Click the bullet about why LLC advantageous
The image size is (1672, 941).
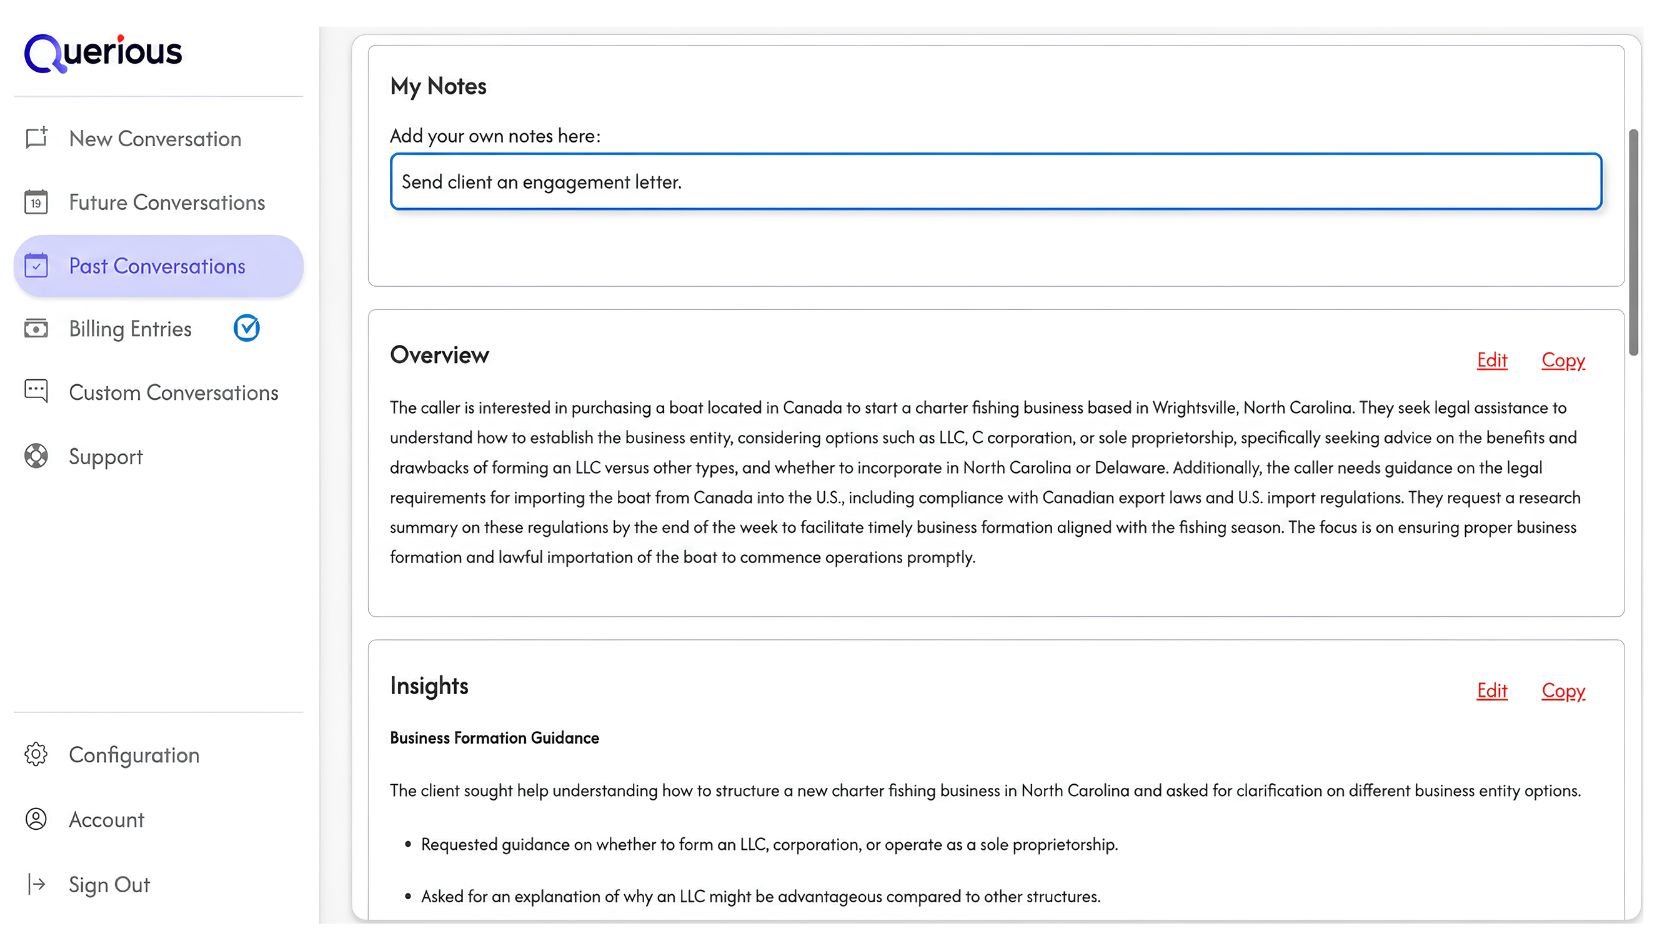[760, 897]
